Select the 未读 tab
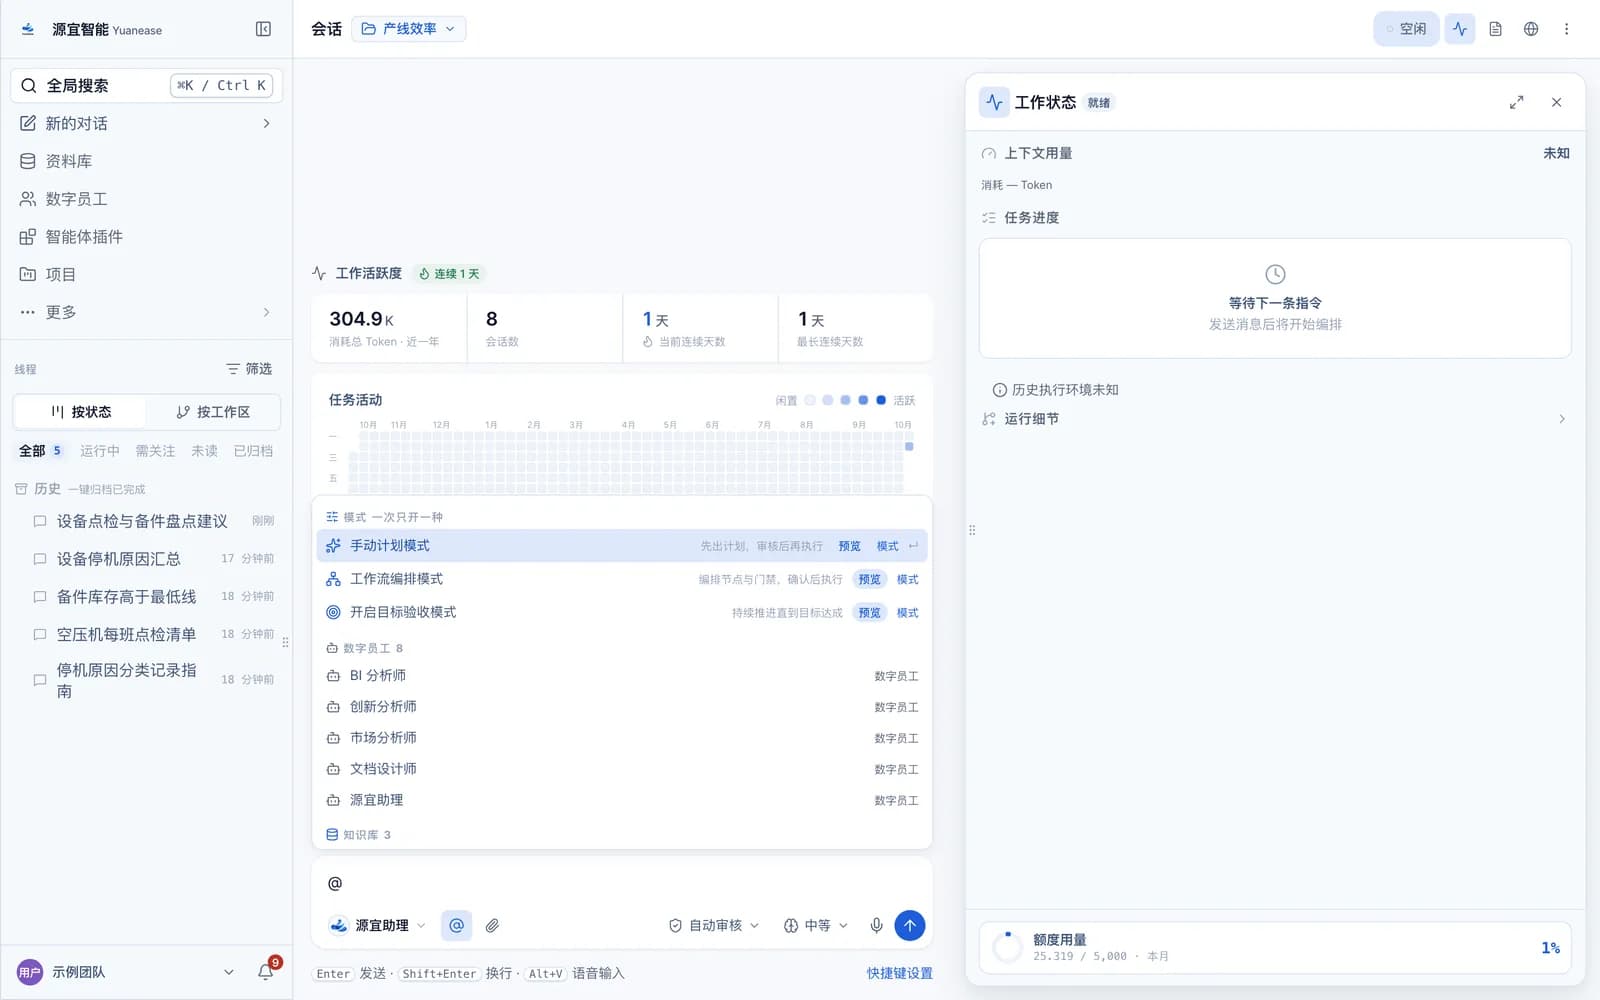 click(204, 451)
